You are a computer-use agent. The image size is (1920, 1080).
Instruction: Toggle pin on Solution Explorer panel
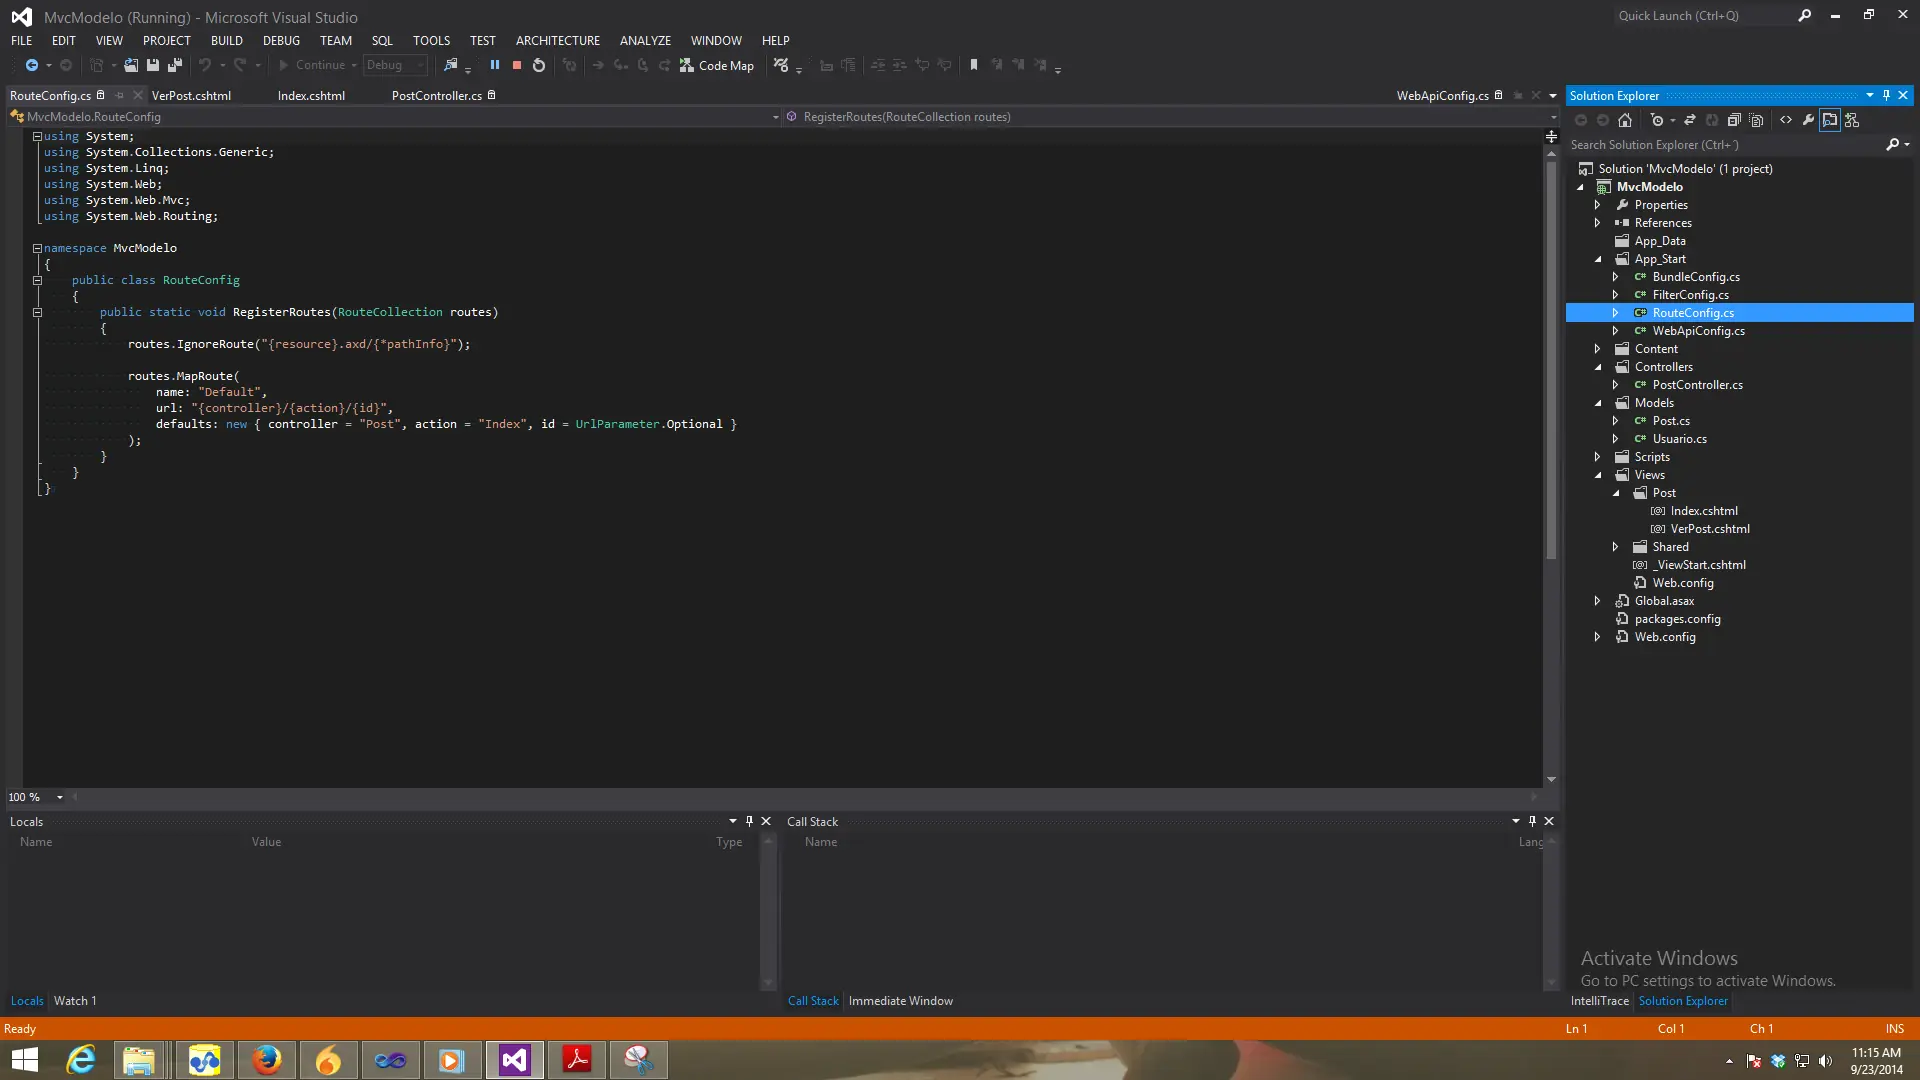click(x=1887, y=95)
